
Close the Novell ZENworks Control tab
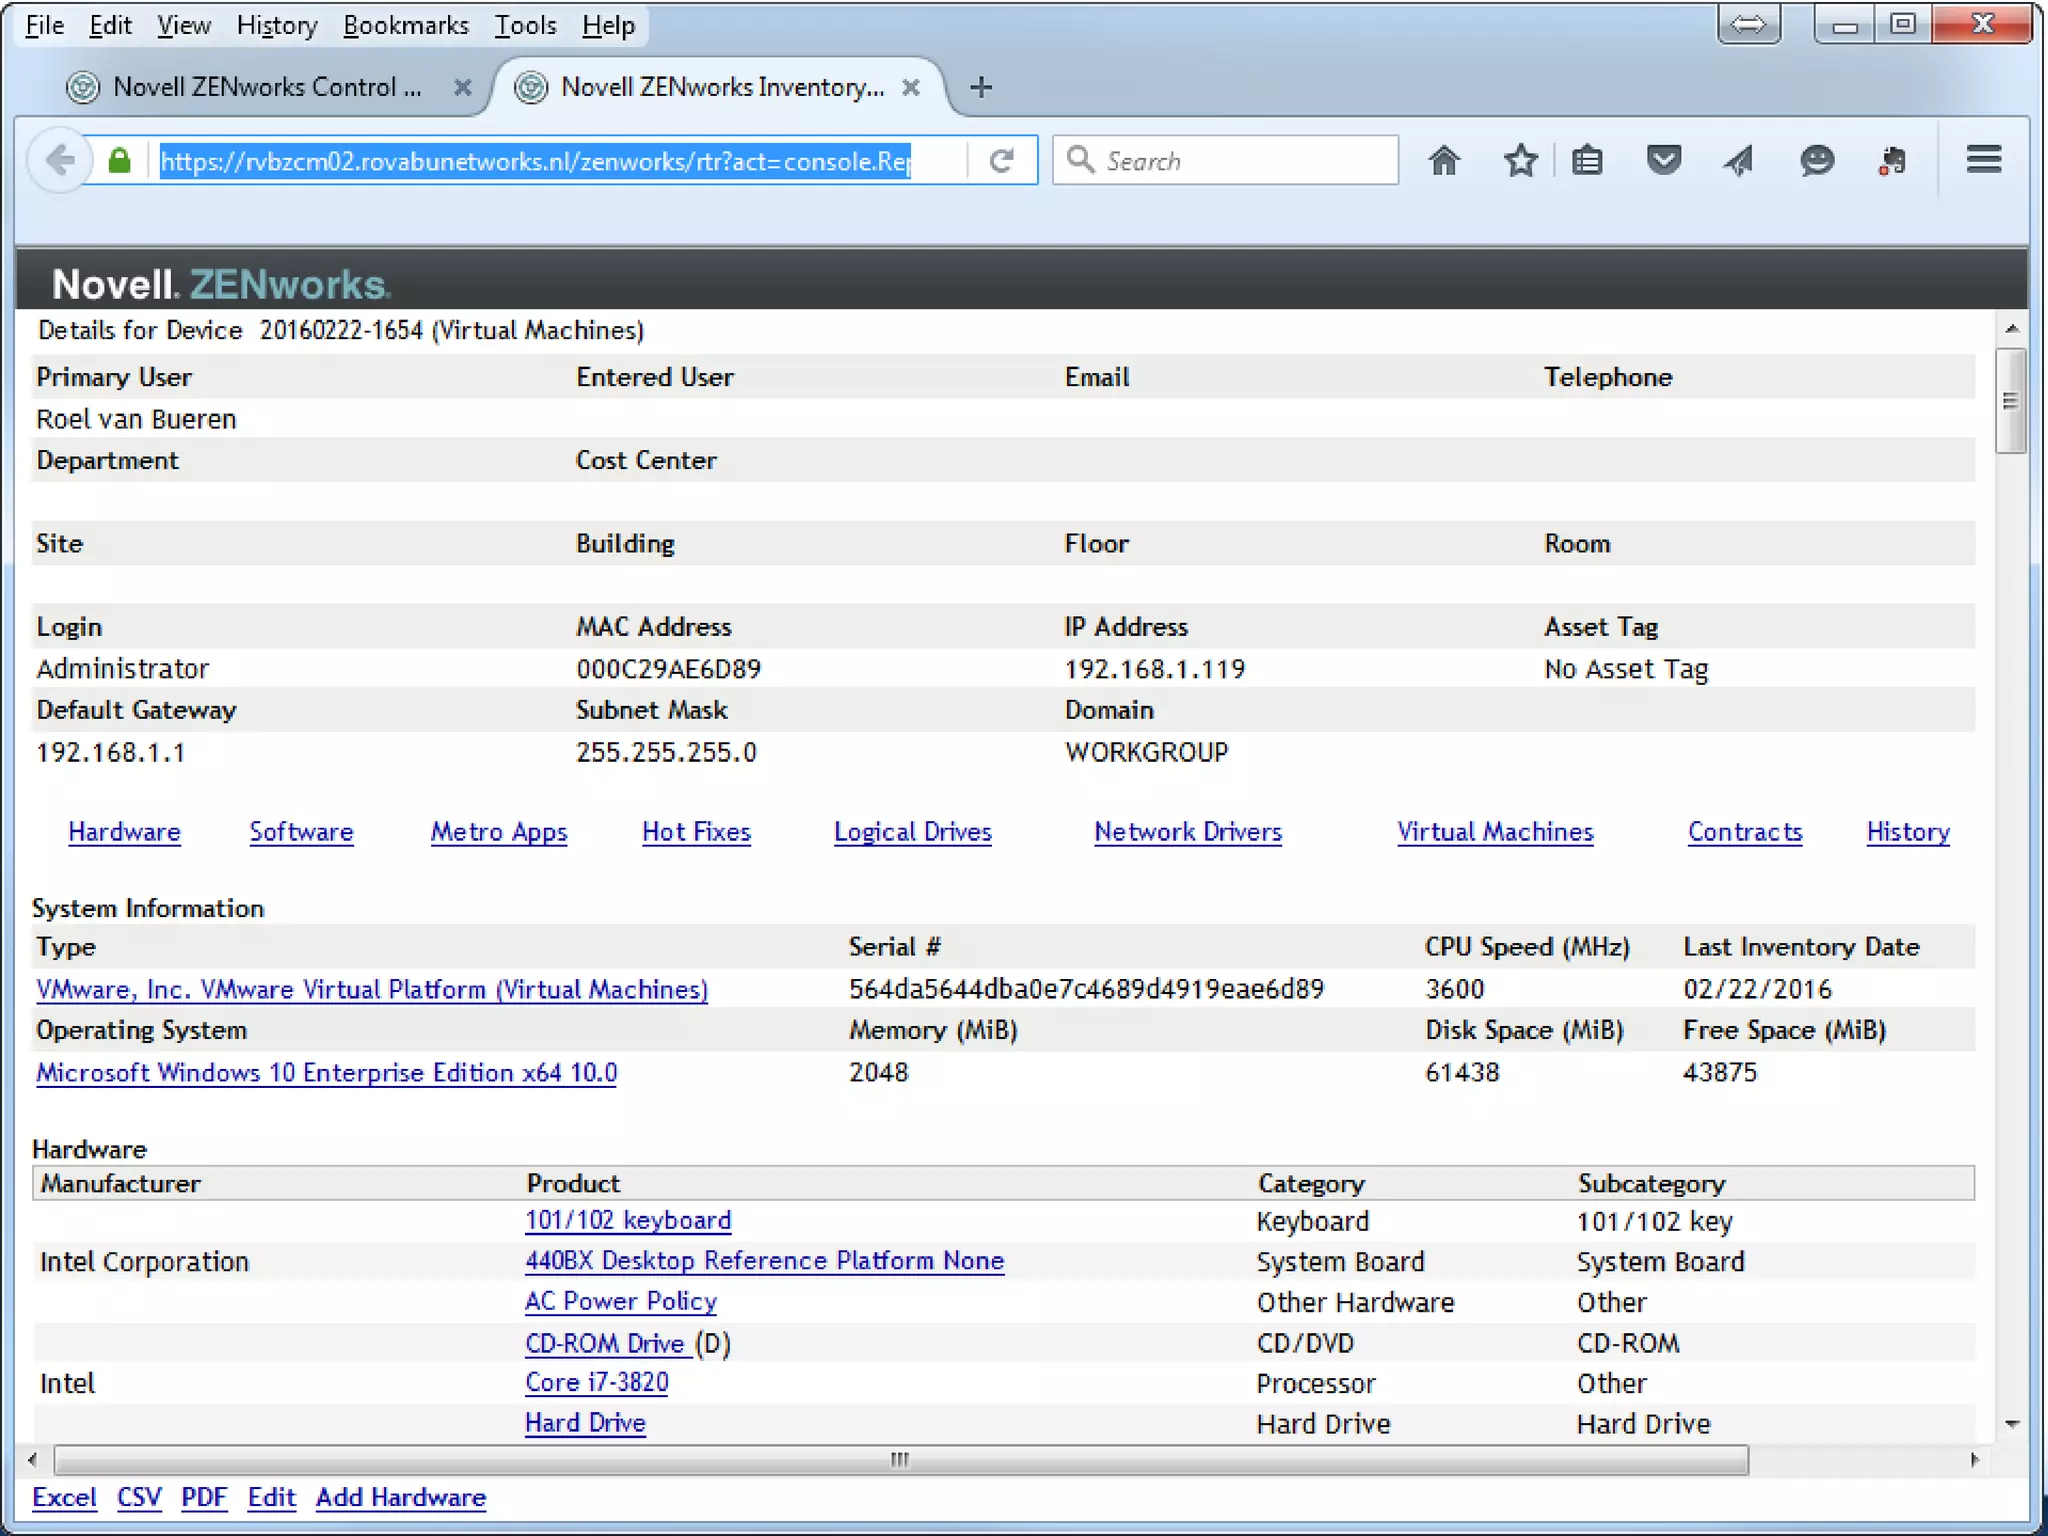pos(462,88)
